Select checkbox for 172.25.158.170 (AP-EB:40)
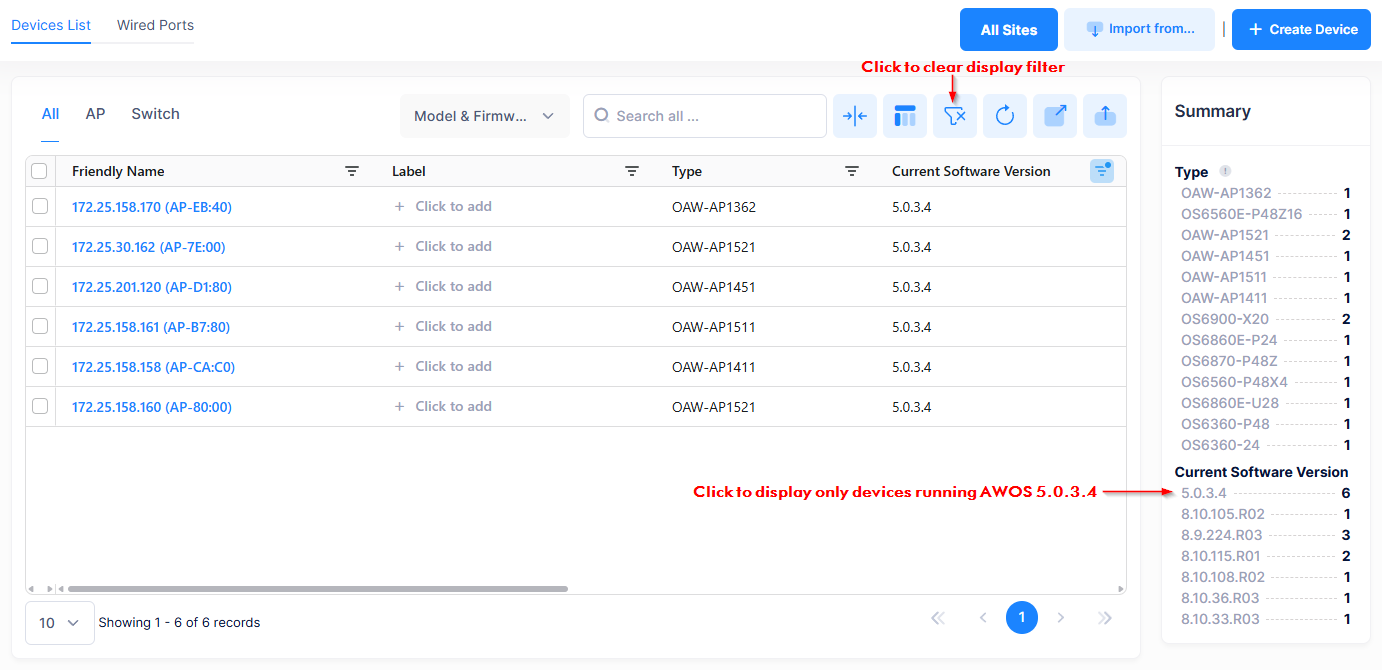 (x=40, y=206)
